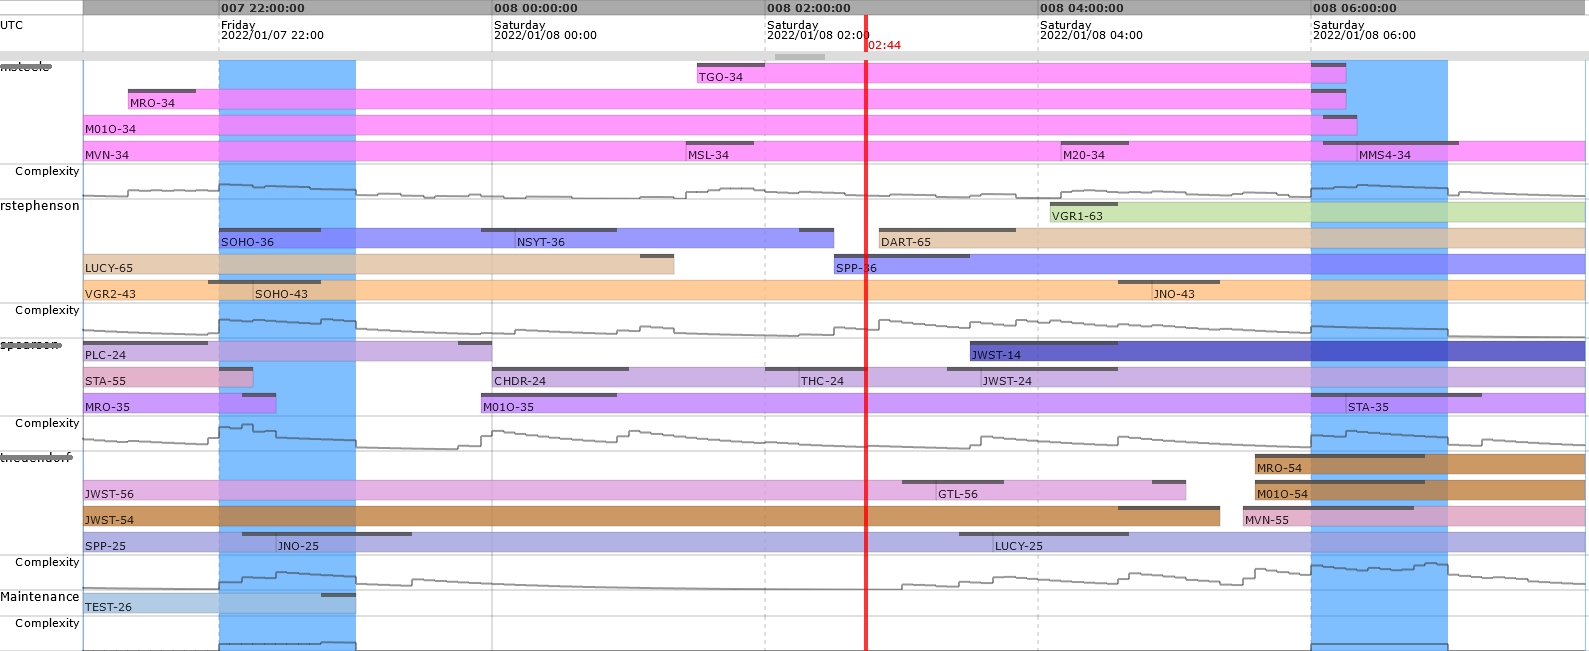1589x651 pixels.
Task: Click the Saturday 2022/01/08 00:00 date label
Action: 545,30
